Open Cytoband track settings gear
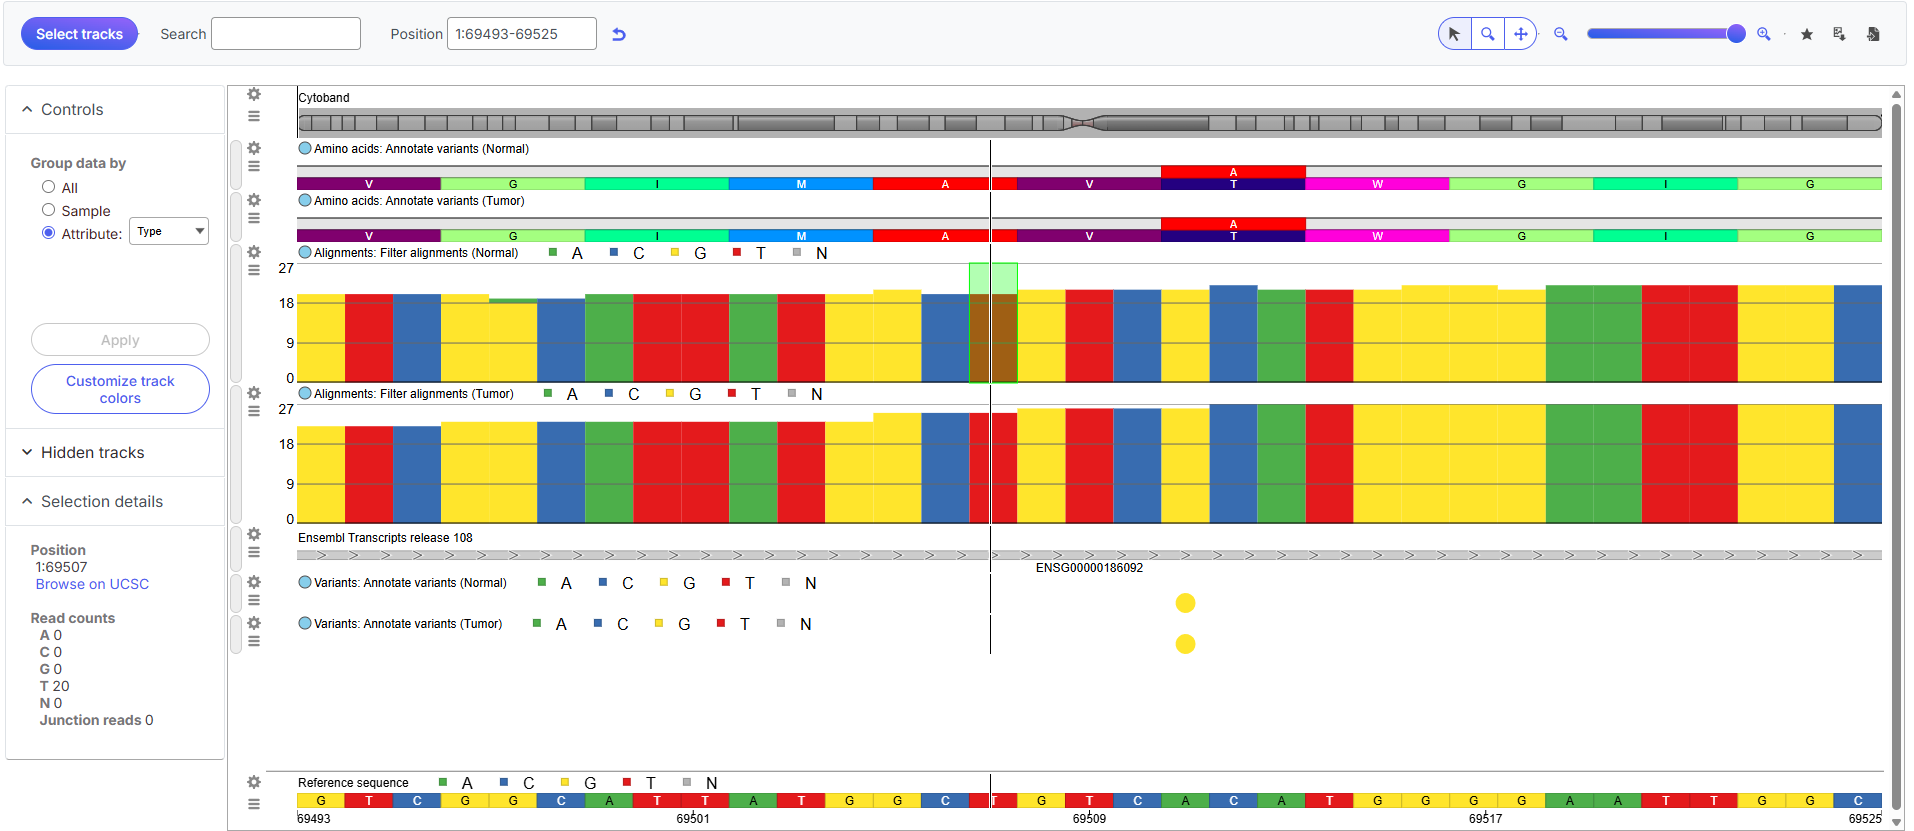Image resolution: width=1914 pixels, height=831 pixels. [254, 94]
